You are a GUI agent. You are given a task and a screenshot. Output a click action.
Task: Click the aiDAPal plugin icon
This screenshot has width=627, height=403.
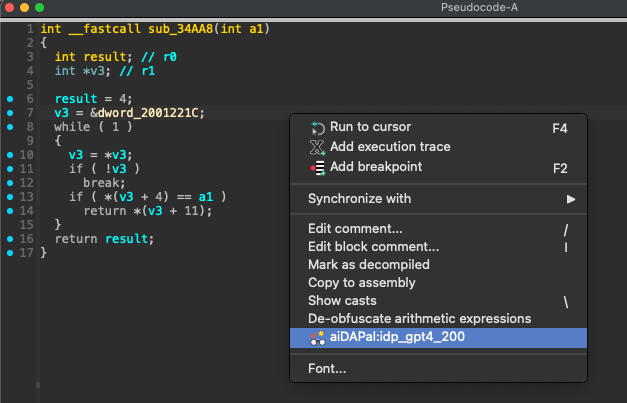317,338
